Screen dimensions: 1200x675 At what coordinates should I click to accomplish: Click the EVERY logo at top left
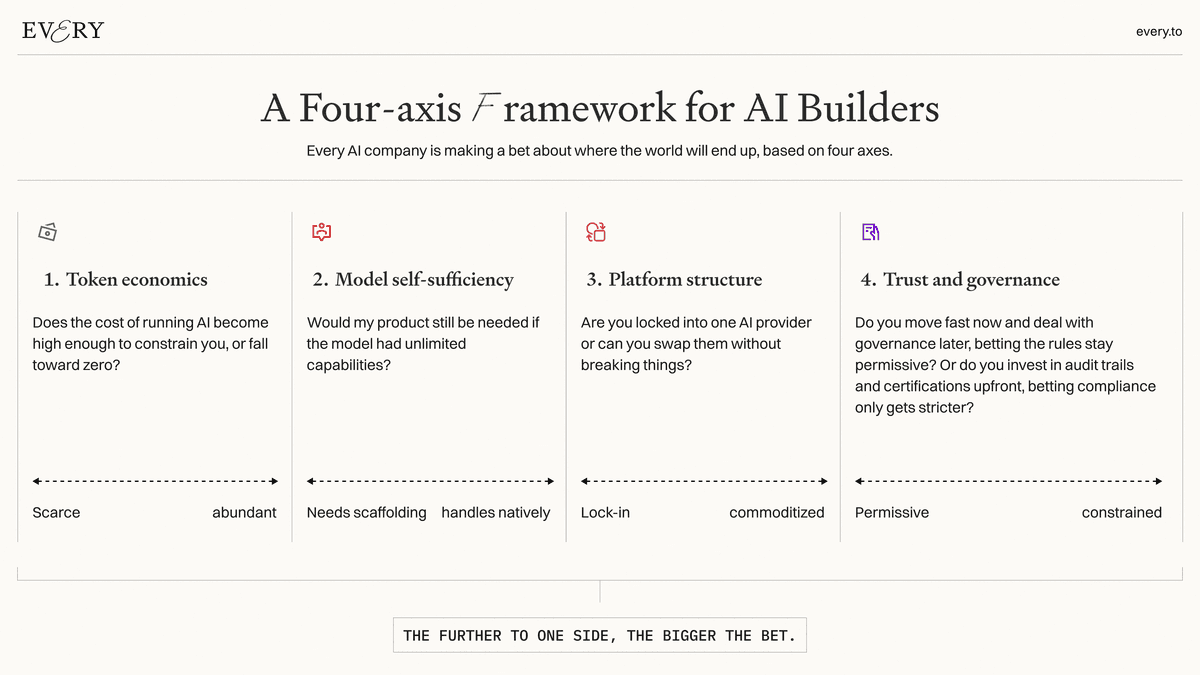62,31
